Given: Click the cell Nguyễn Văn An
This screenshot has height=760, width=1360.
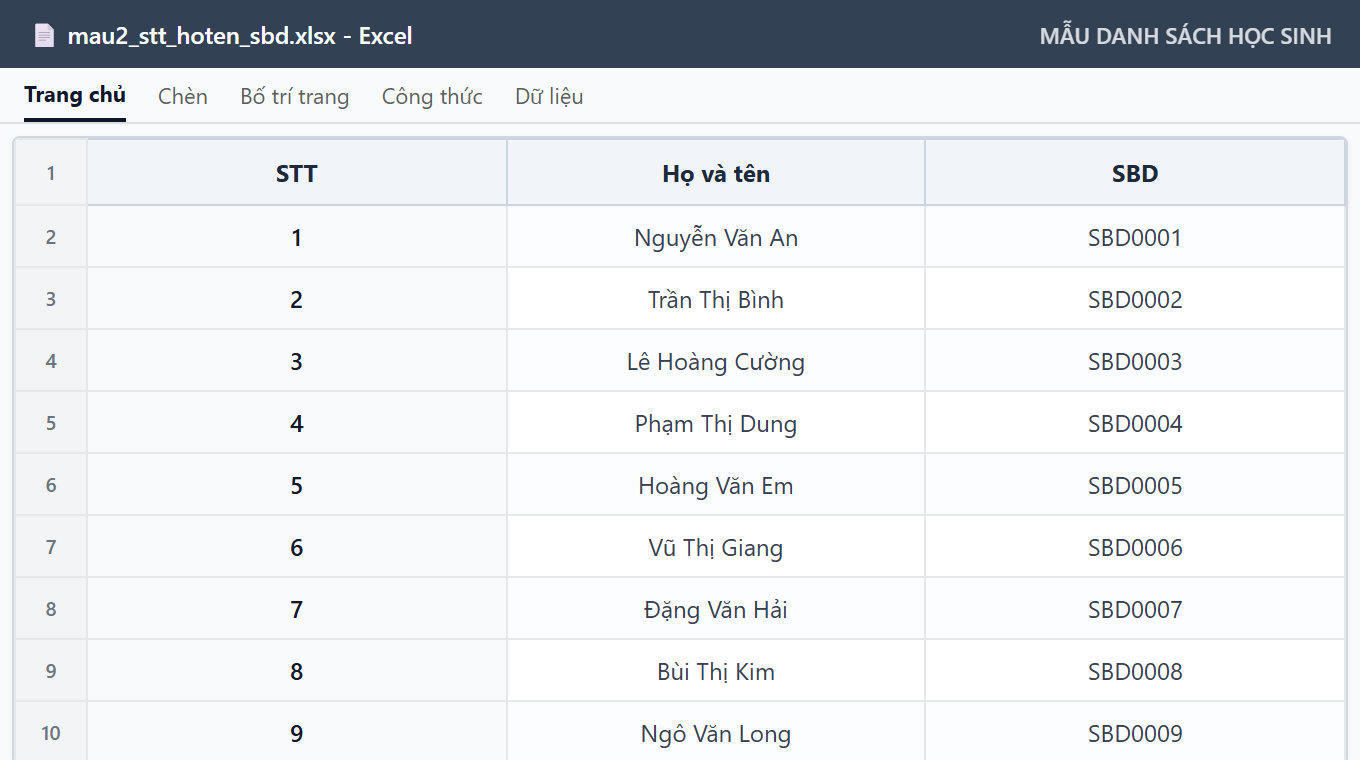Looking at the screenshot, I should pos(716,237).
